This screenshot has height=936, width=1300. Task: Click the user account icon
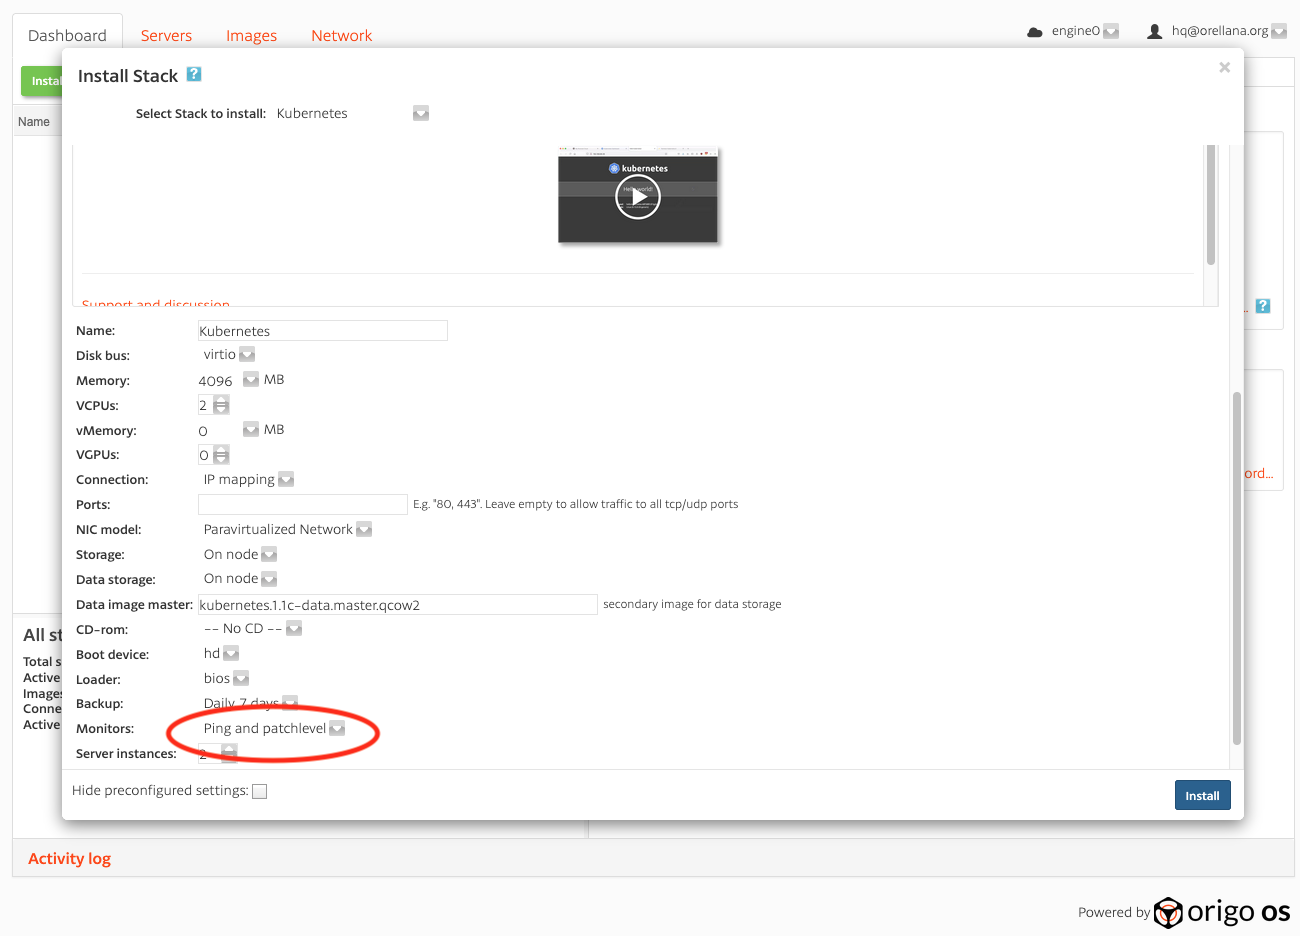click(1154, 32)
